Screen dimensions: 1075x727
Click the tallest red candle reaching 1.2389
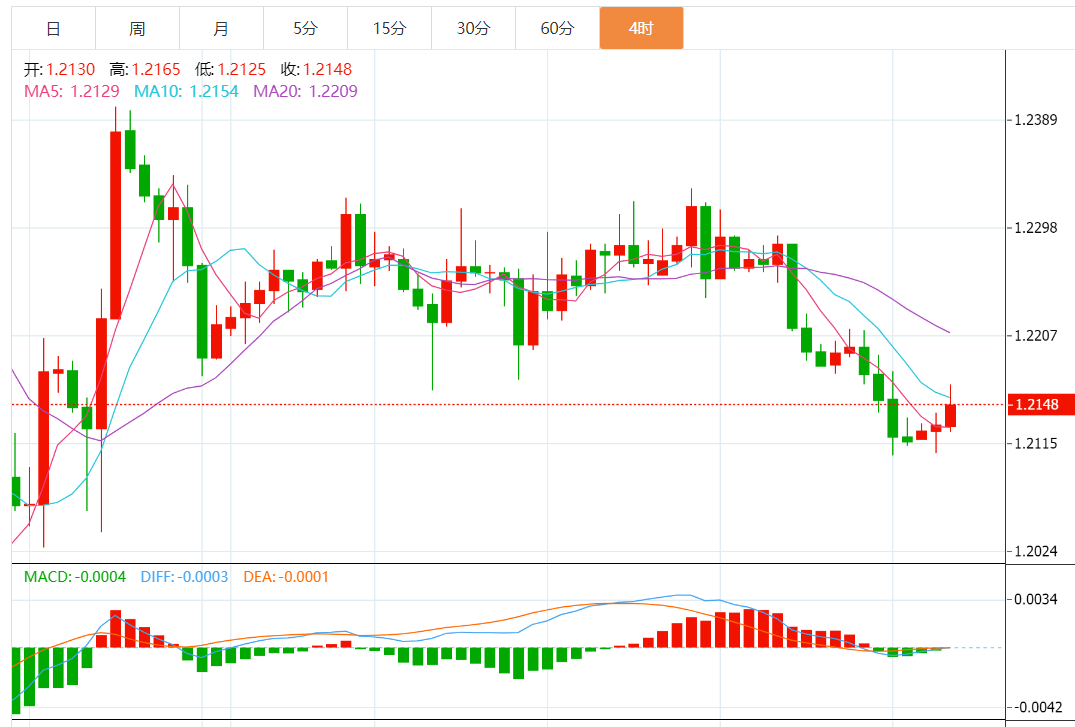116,225
